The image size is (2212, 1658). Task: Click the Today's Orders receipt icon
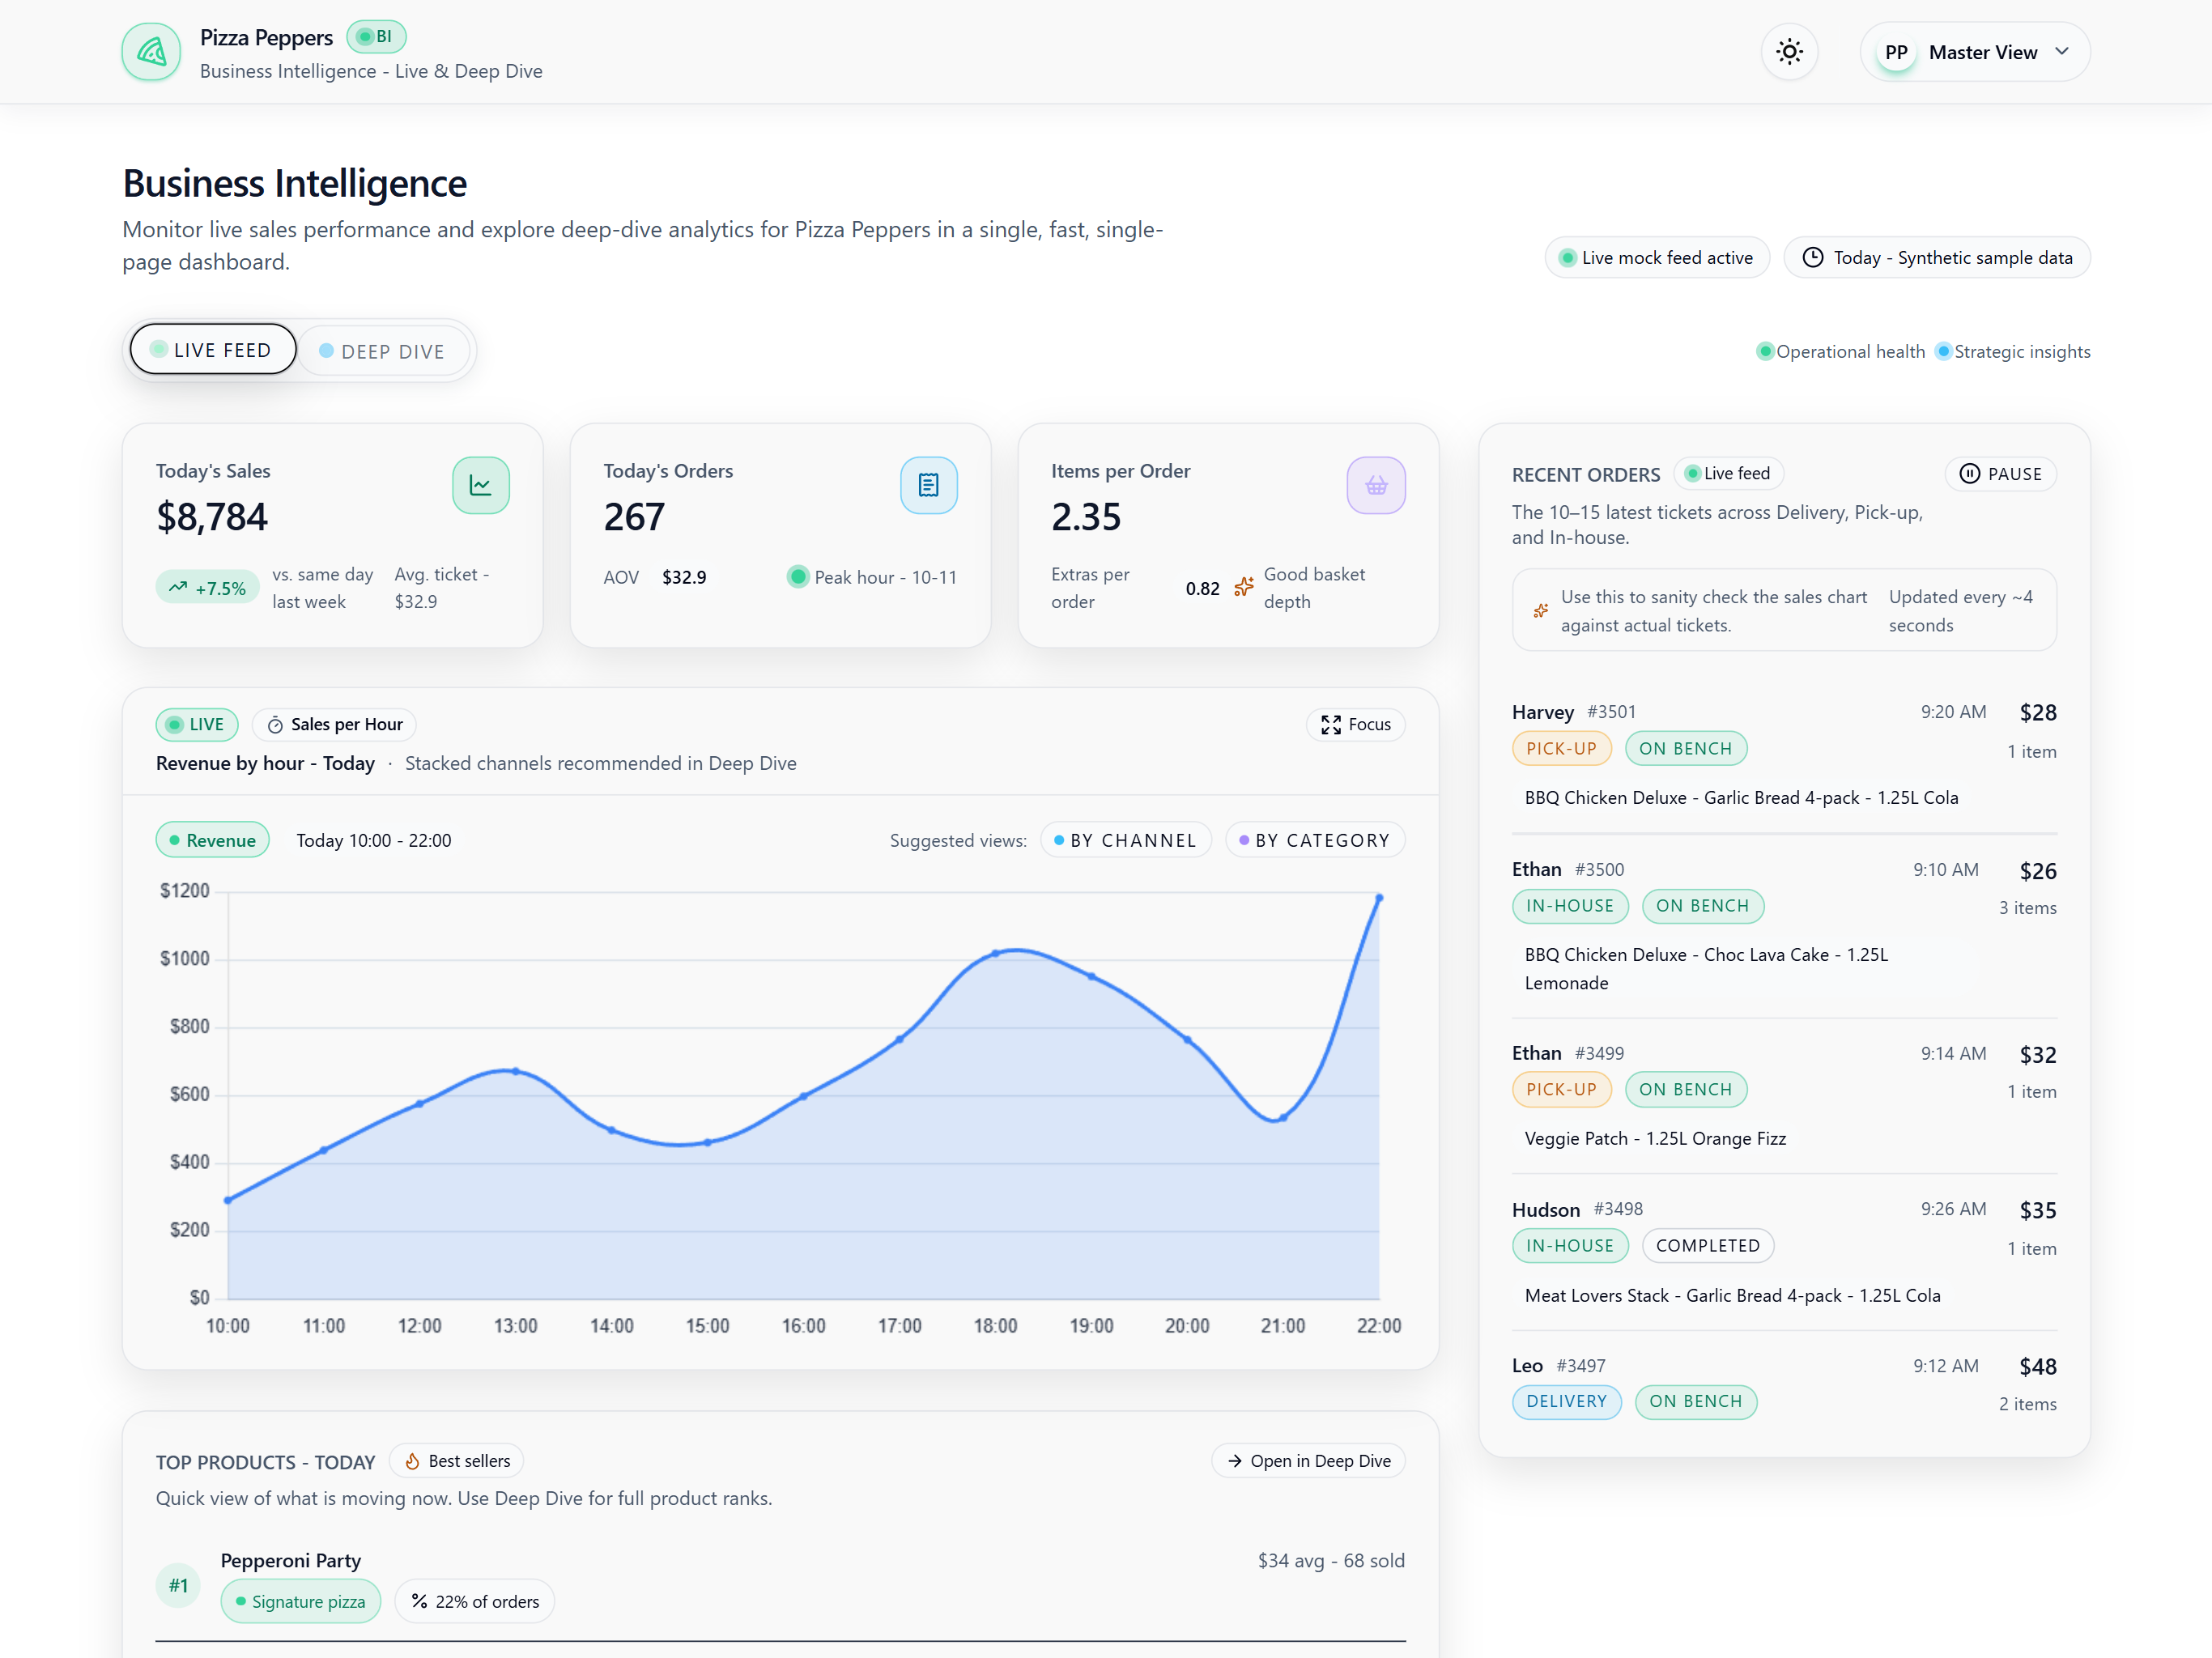928,485
